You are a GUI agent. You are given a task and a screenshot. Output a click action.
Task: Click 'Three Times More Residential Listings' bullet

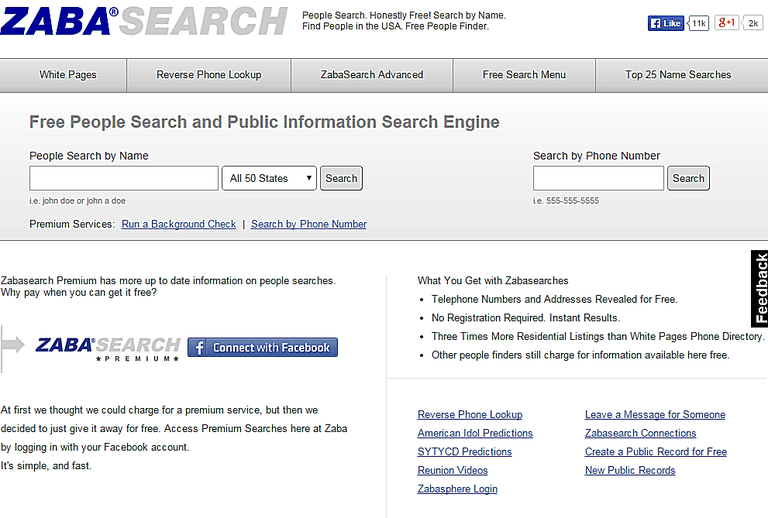[x=598, y=336]
